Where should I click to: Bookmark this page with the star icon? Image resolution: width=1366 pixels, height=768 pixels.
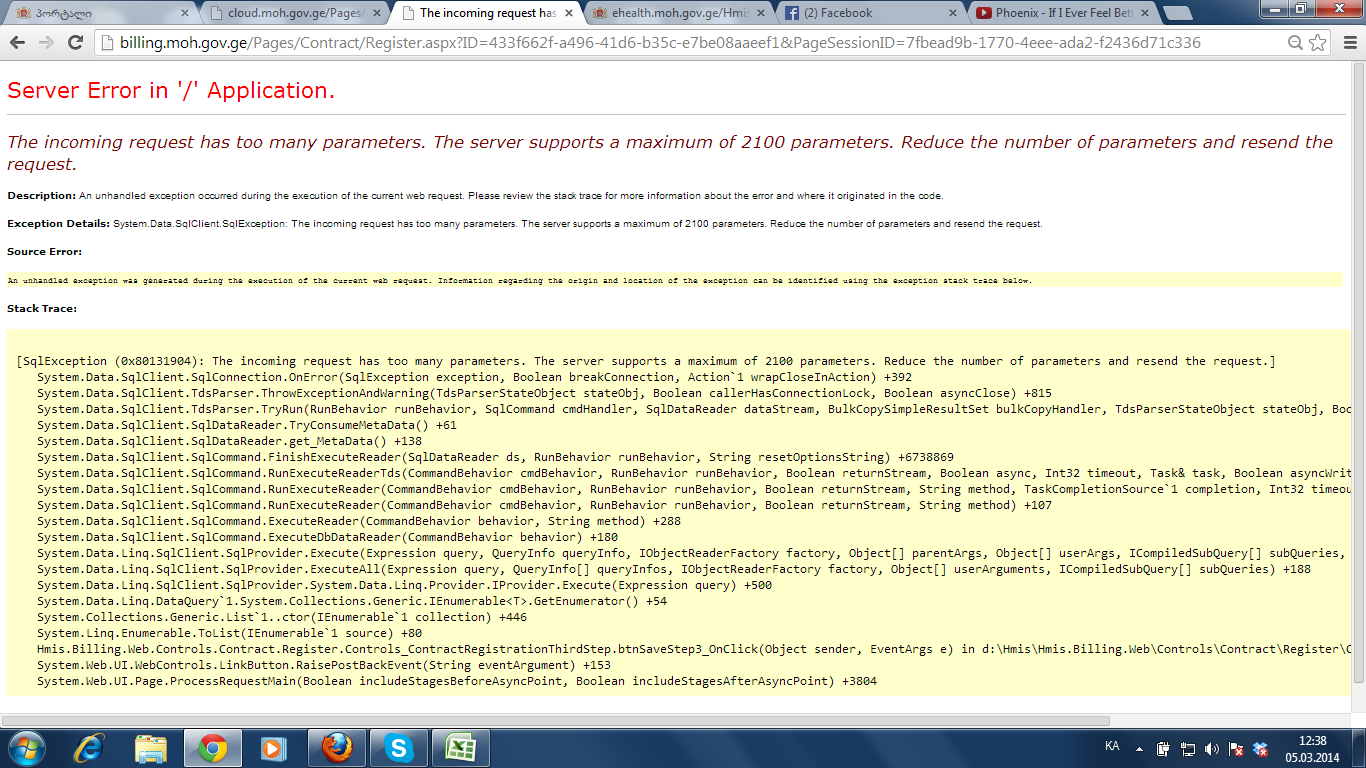pyautogui.click(x=1318, y=43)
